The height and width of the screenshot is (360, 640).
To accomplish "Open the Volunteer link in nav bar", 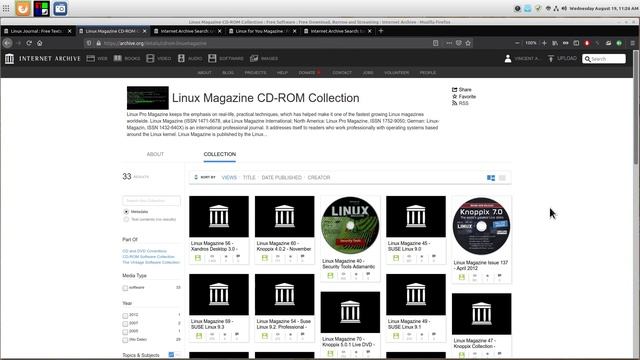I will tap(396, 73).
